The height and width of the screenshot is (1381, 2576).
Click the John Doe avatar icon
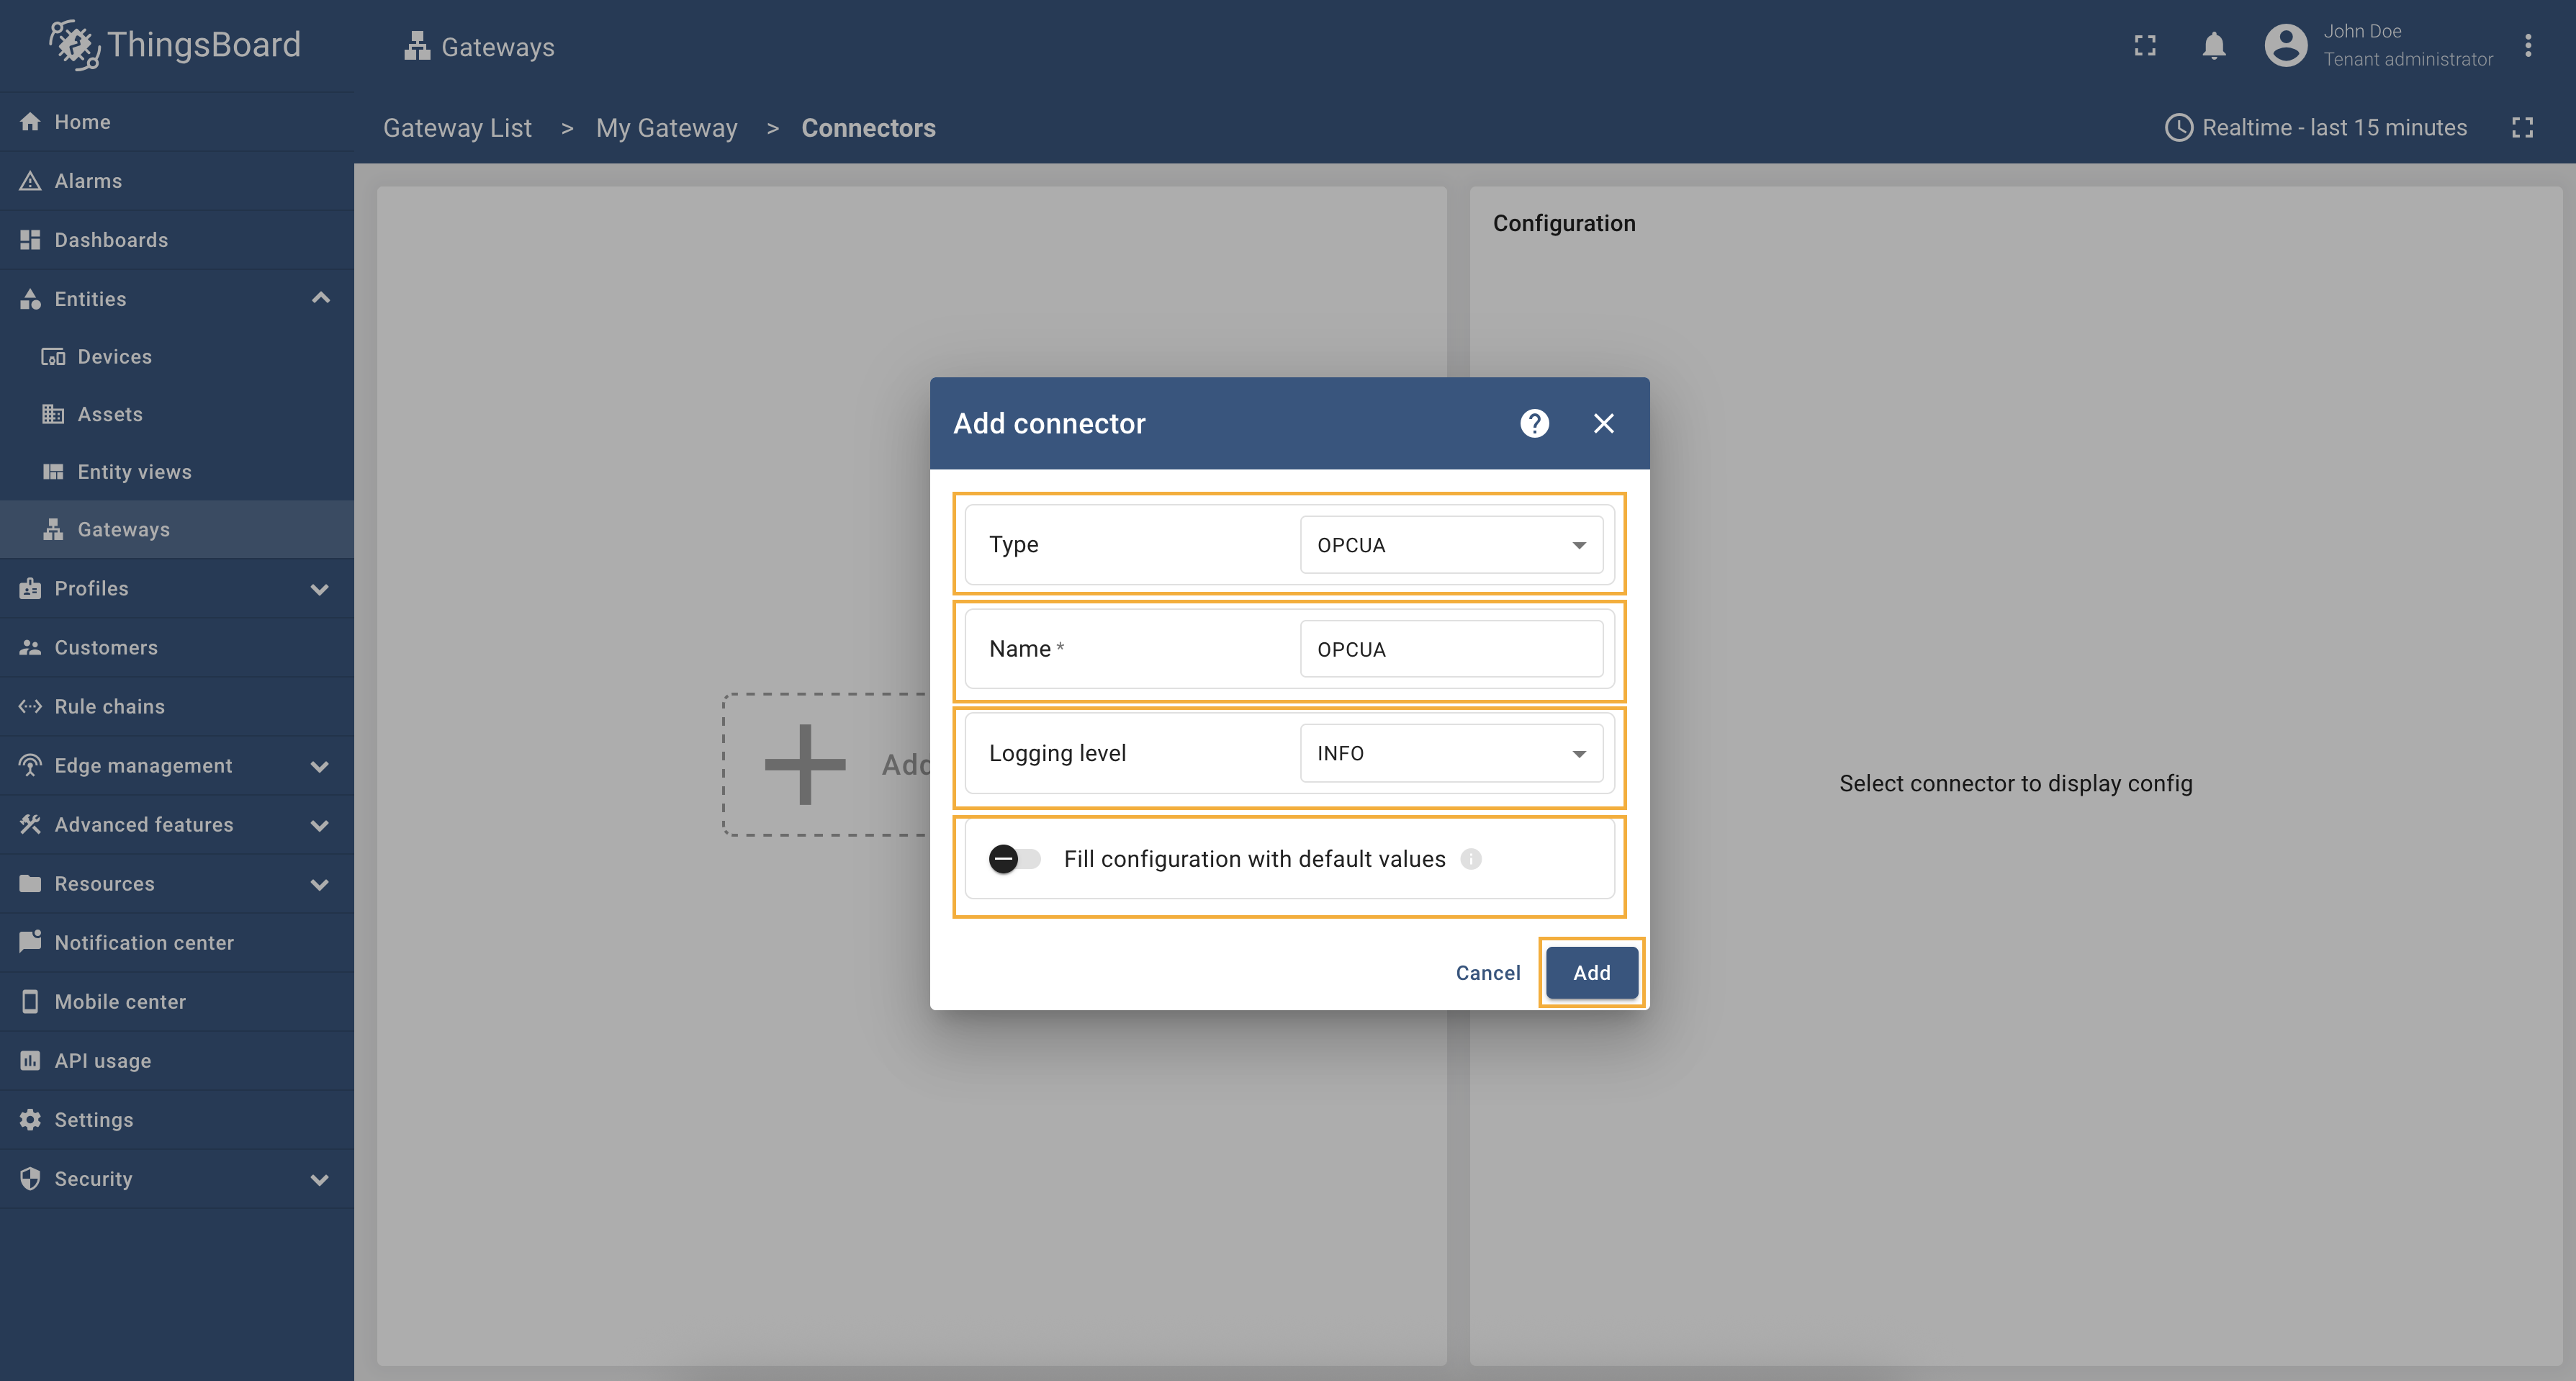(2285, 46)
